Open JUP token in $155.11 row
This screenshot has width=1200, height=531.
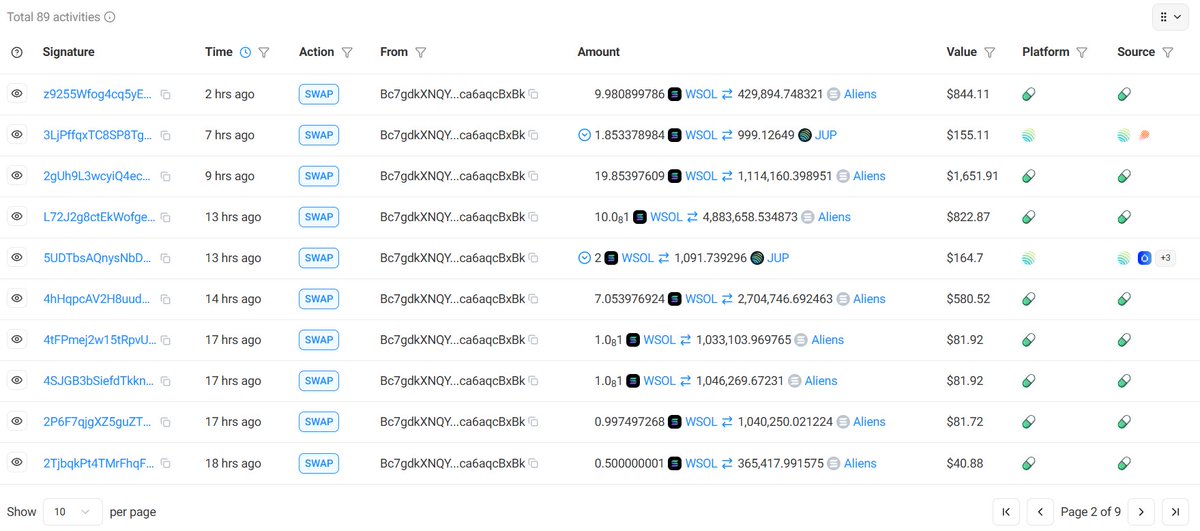pos(826,135)
